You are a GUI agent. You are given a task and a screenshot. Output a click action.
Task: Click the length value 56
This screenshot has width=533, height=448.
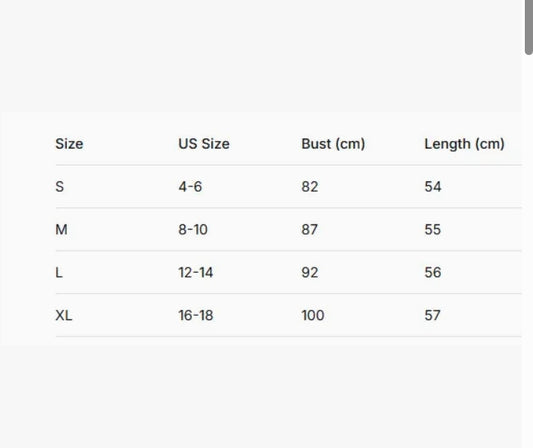tap(433, 272)
